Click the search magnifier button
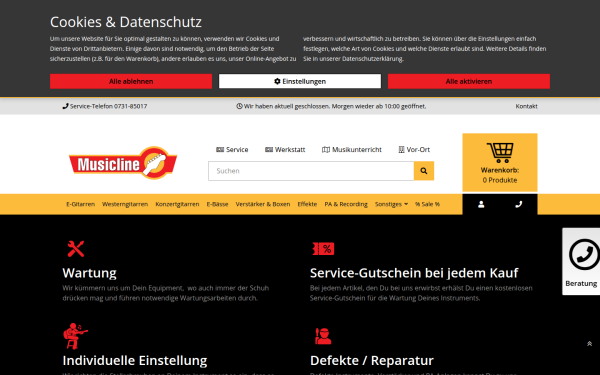Viewport: 600px width, 375px height. [424, 171]
